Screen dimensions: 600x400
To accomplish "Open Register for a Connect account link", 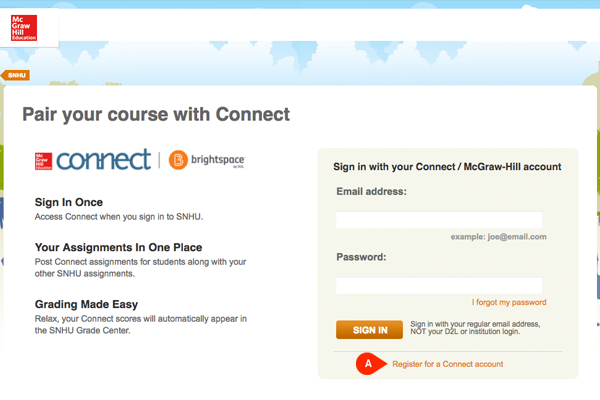I will point(448,364).
